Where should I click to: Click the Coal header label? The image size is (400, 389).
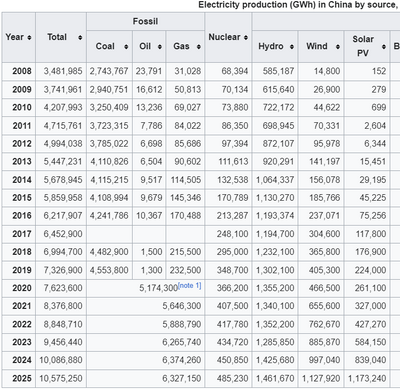(105, 46)
